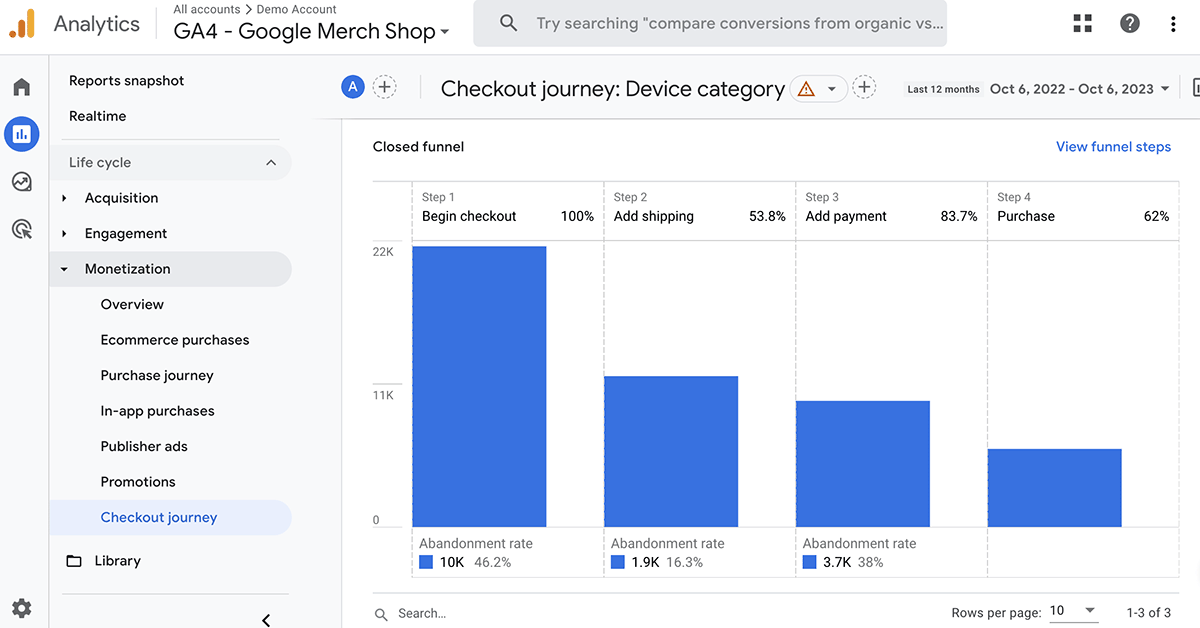Open the Rows per page dropdown
Viewport: 1200px width, 628px height.
click(1074, 611)
